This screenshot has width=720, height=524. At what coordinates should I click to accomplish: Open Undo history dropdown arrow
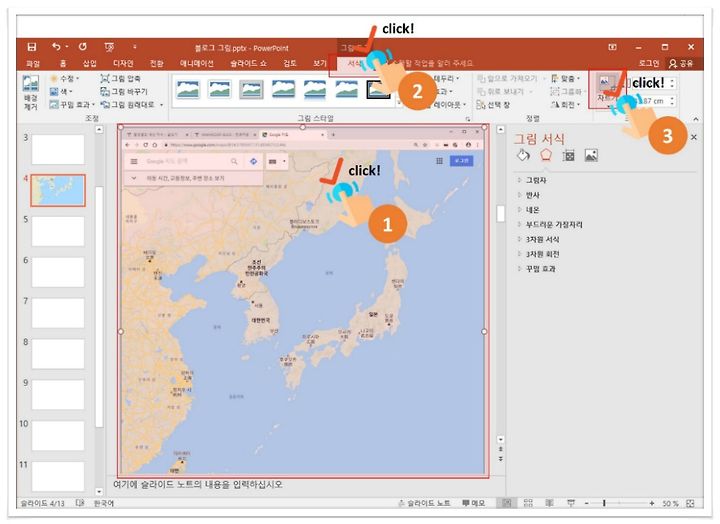click(67, 47)
